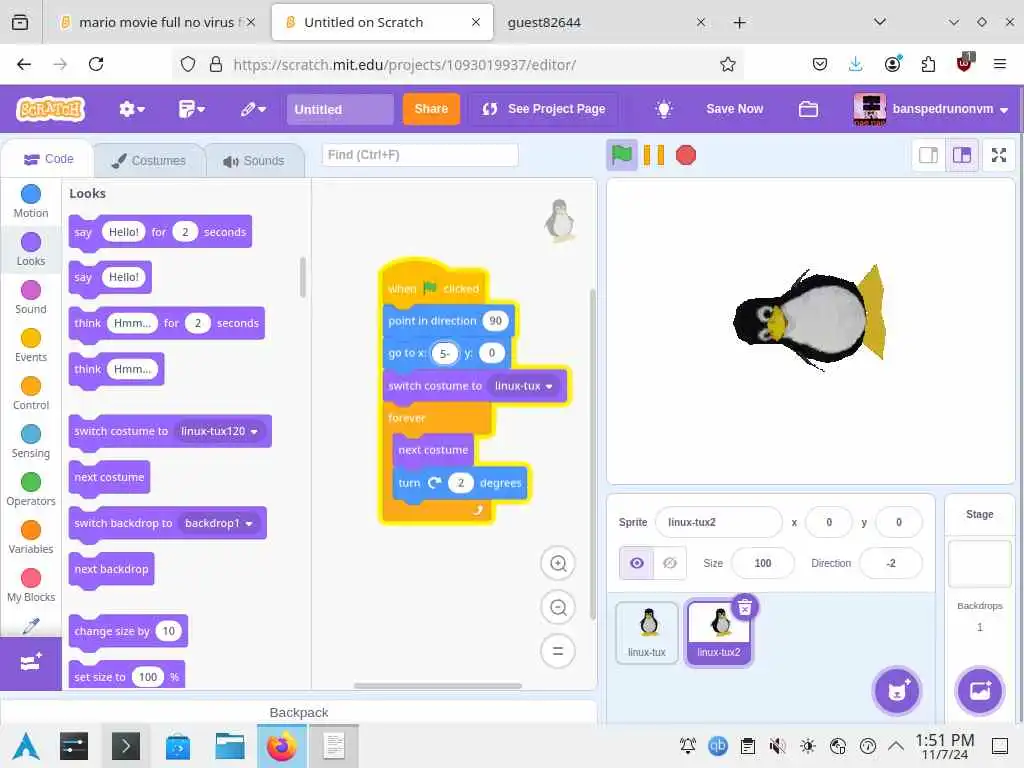The image size is (1024, 768).
Task: Open the tutorials lightbulb icon
Action: pyautogui.click(x=664, y=109)
